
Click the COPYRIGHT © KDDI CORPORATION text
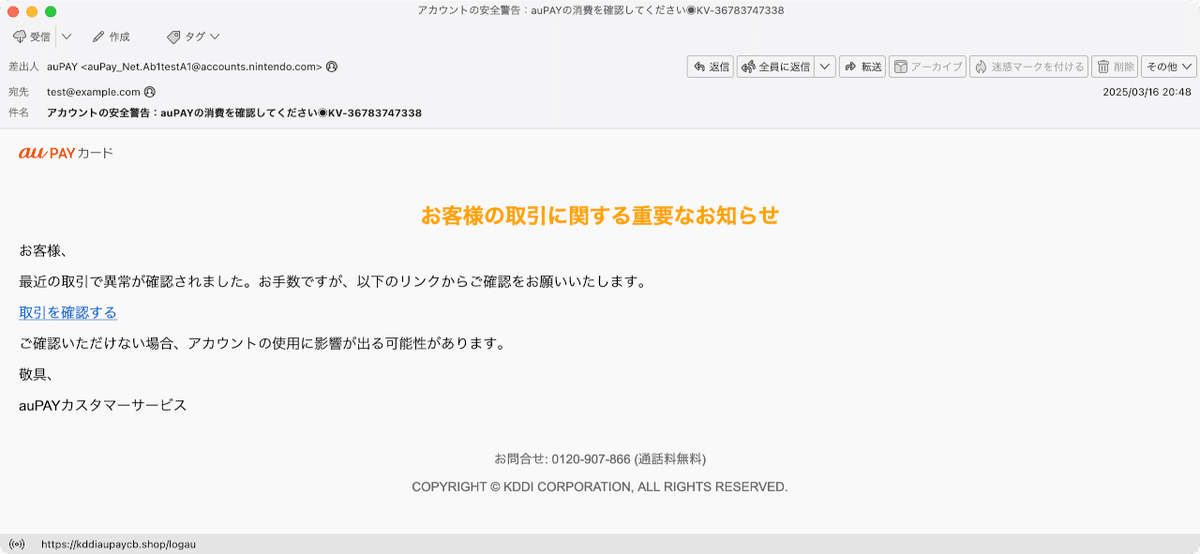(600, 487)
